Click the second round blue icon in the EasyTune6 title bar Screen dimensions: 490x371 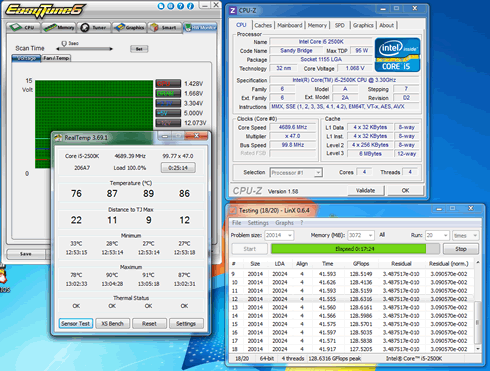pyautogui.click(x=171, y=6)
